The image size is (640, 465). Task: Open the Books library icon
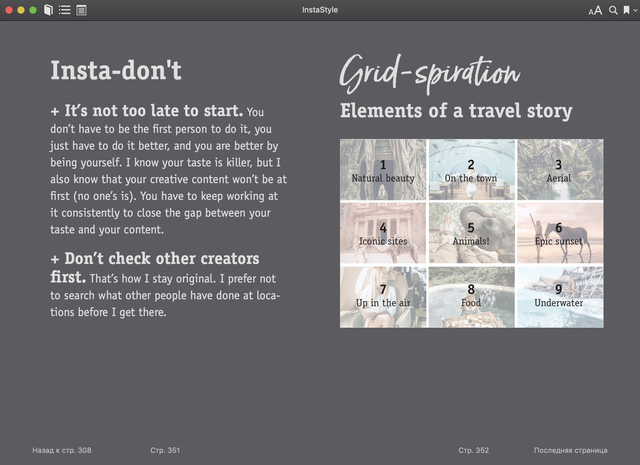pyautogui.click(x=49, y=10)
